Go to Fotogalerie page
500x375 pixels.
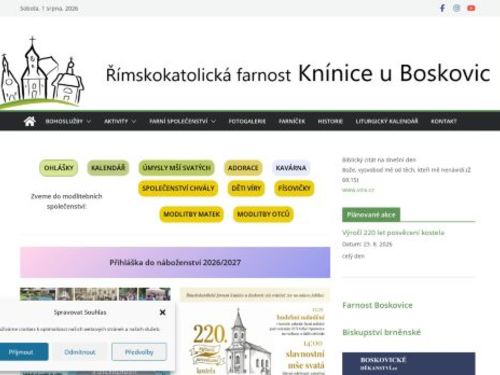tap(247, 121)
